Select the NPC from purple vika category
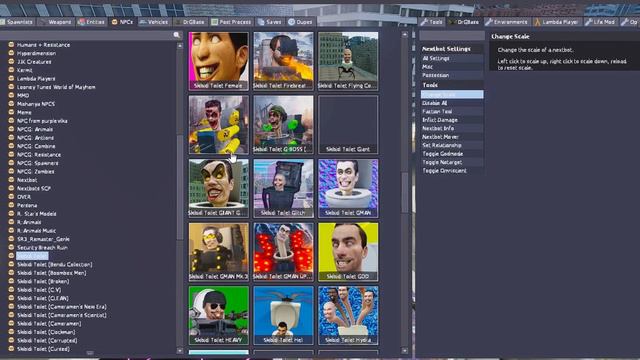This screenshot has width=640, height=360. [42, 121]
